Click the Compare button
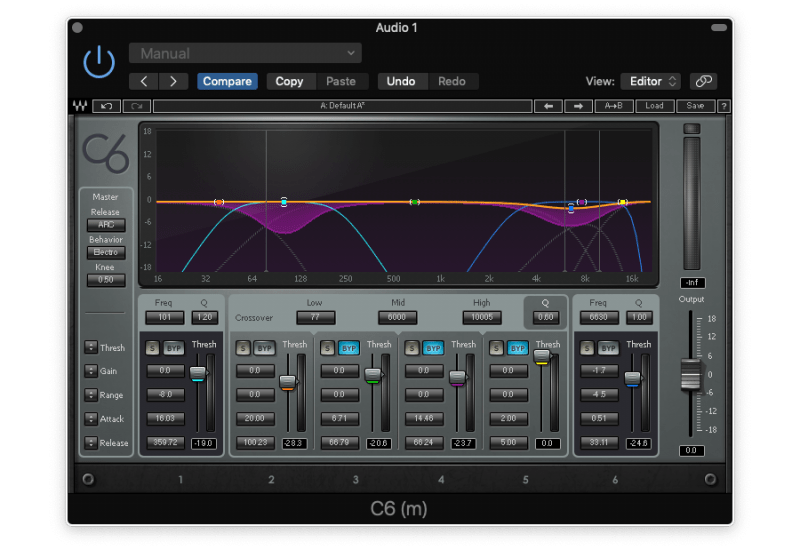This screenshot has height=550, width=800. (227, 82)
